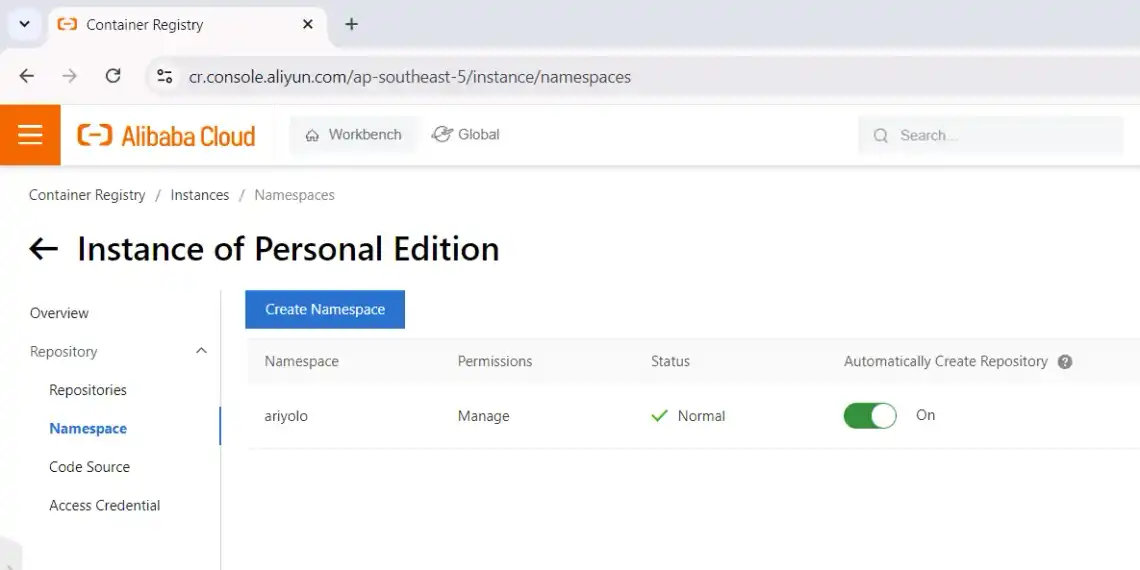
Task: Click the Namespaces breadcrumb
Action: [x=294, y=195]
